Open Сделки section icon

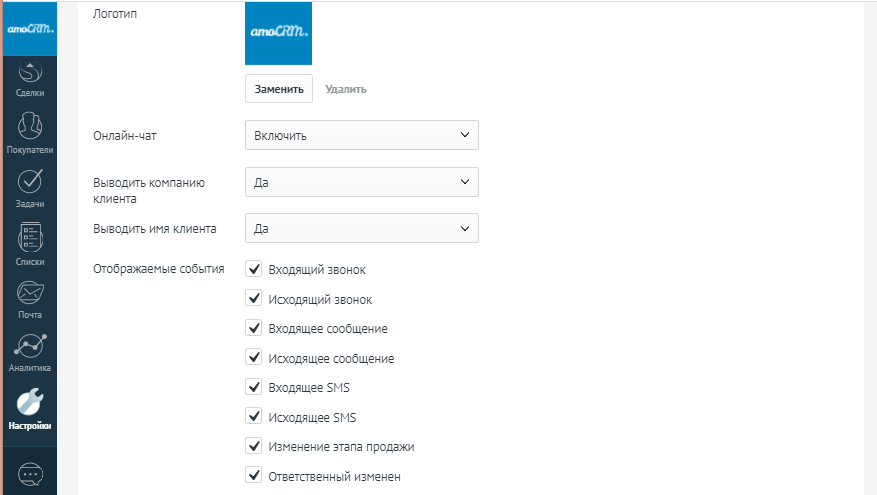click(x=30, y=74)
